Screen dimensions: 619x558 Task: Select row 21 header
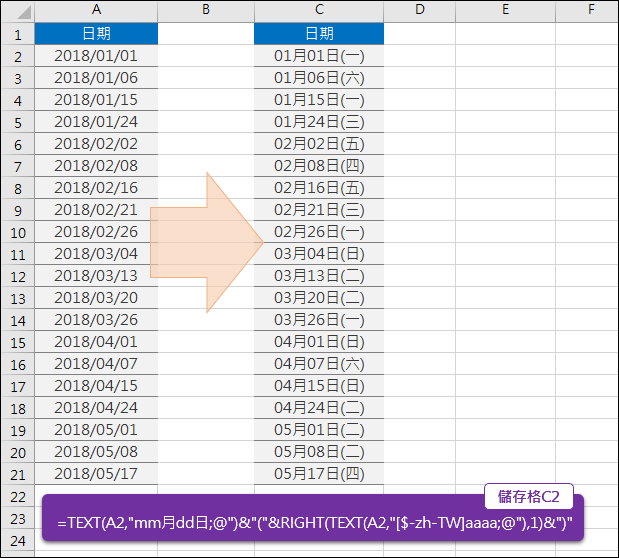pos(18,473)
